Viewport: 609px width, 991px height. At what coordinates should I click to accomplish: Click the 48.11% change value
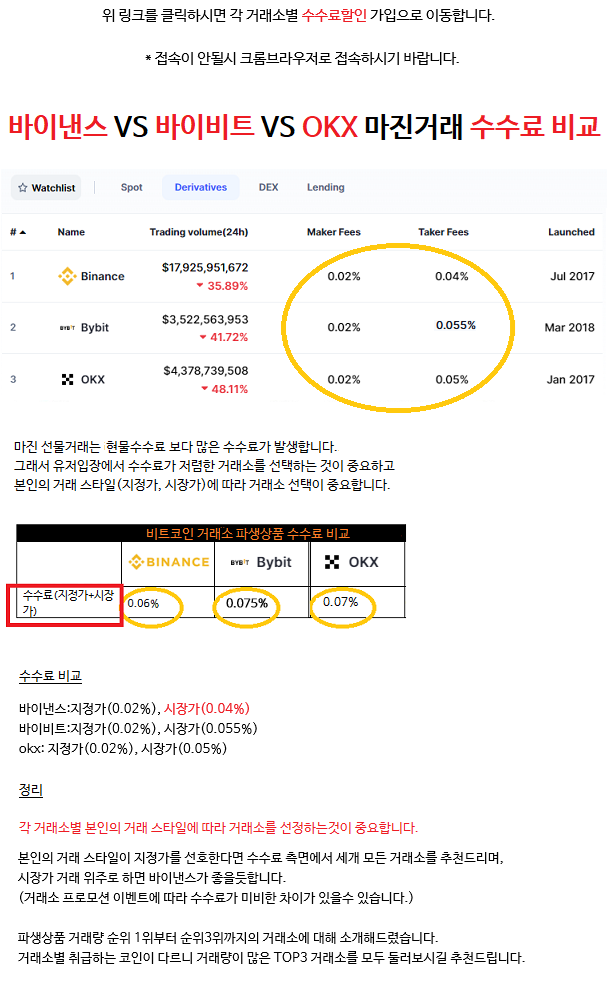click(224, 389)
